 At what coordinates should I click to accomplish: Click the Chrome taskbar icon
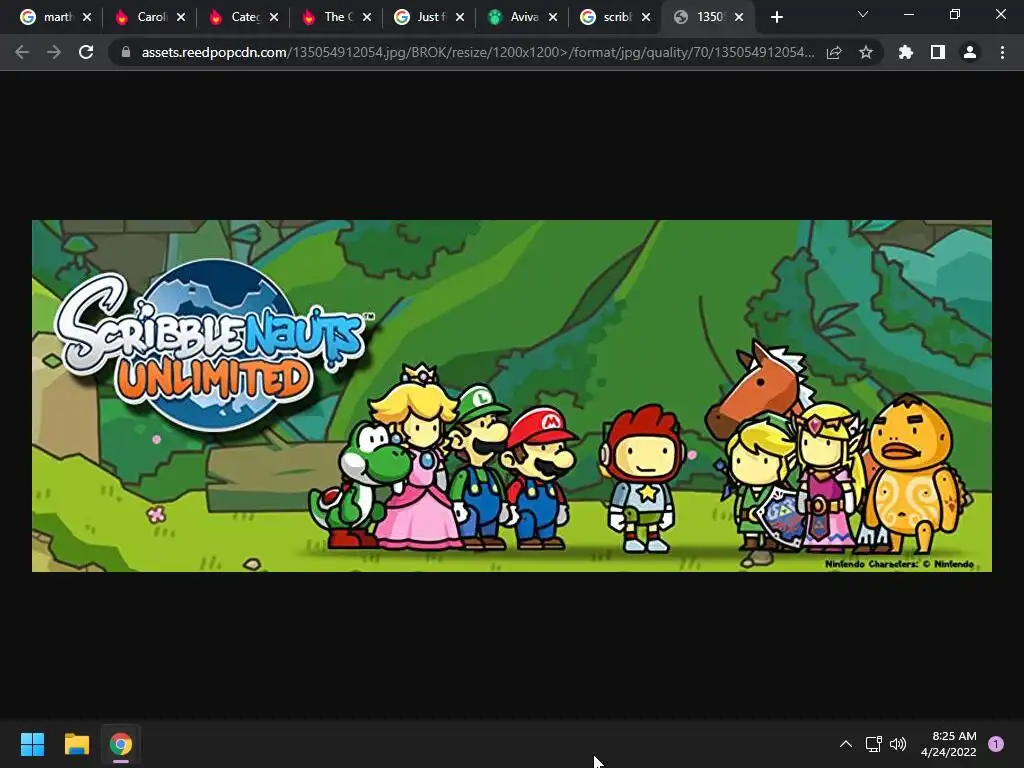click(x=121, y=744)
